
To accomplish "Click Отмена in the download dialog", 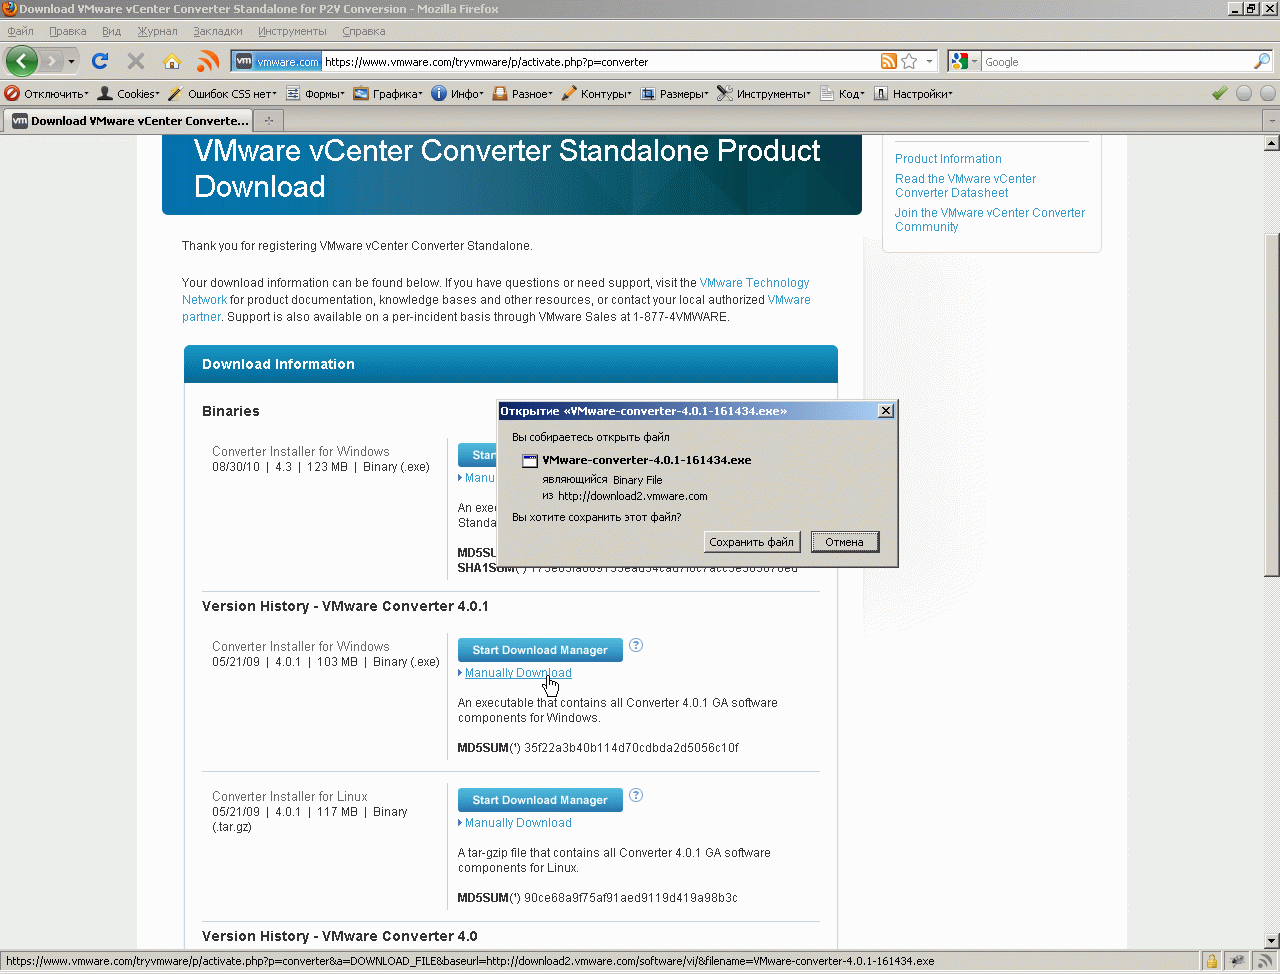I will click(x=844, y=542).
